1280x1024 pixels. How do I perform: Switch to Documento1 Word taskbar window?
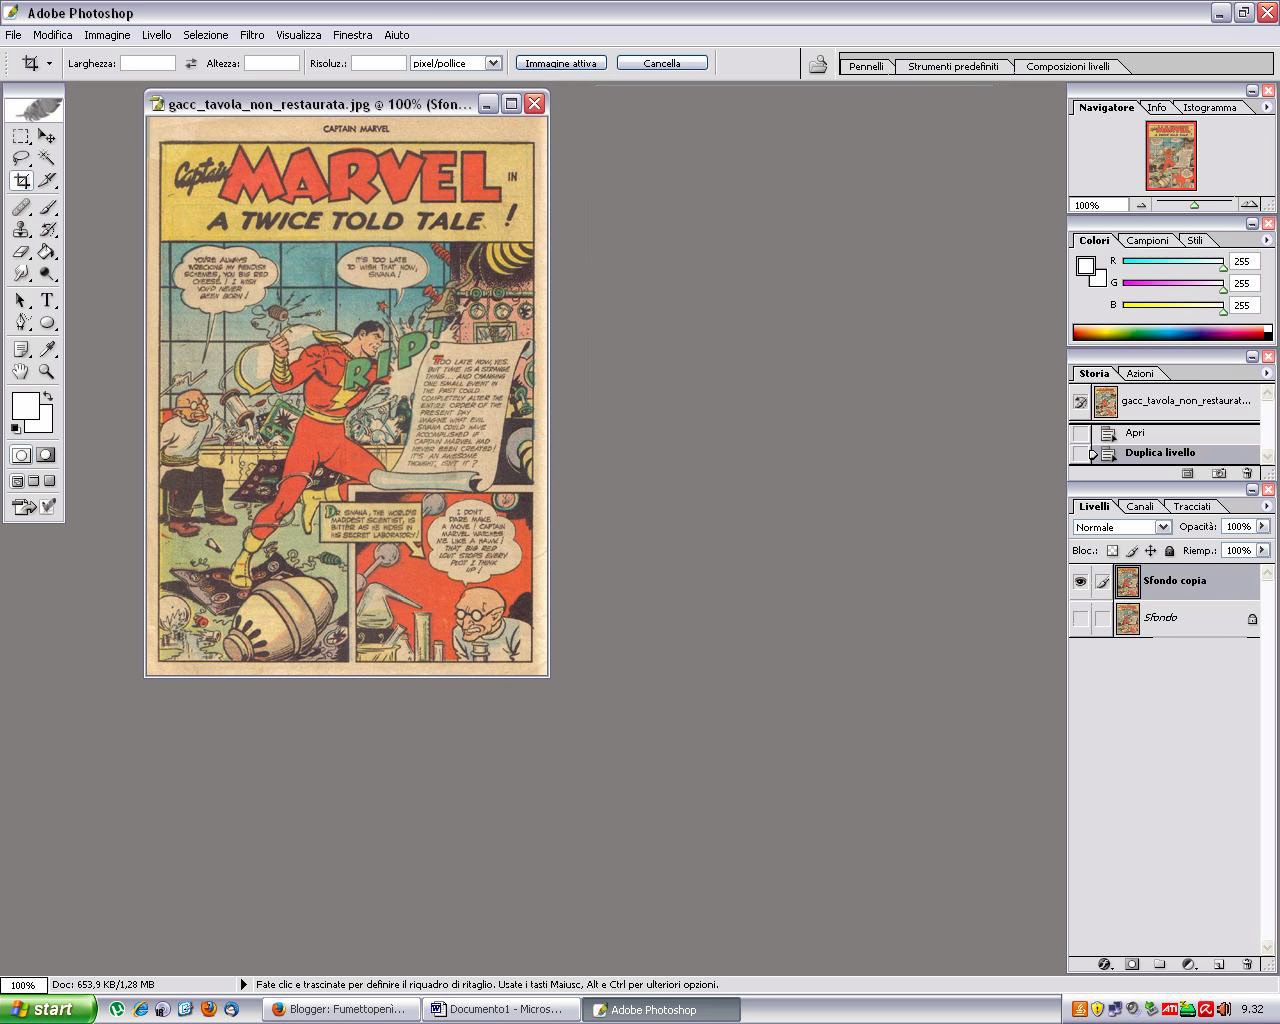pyautogui.click(x=504, y=1009)
